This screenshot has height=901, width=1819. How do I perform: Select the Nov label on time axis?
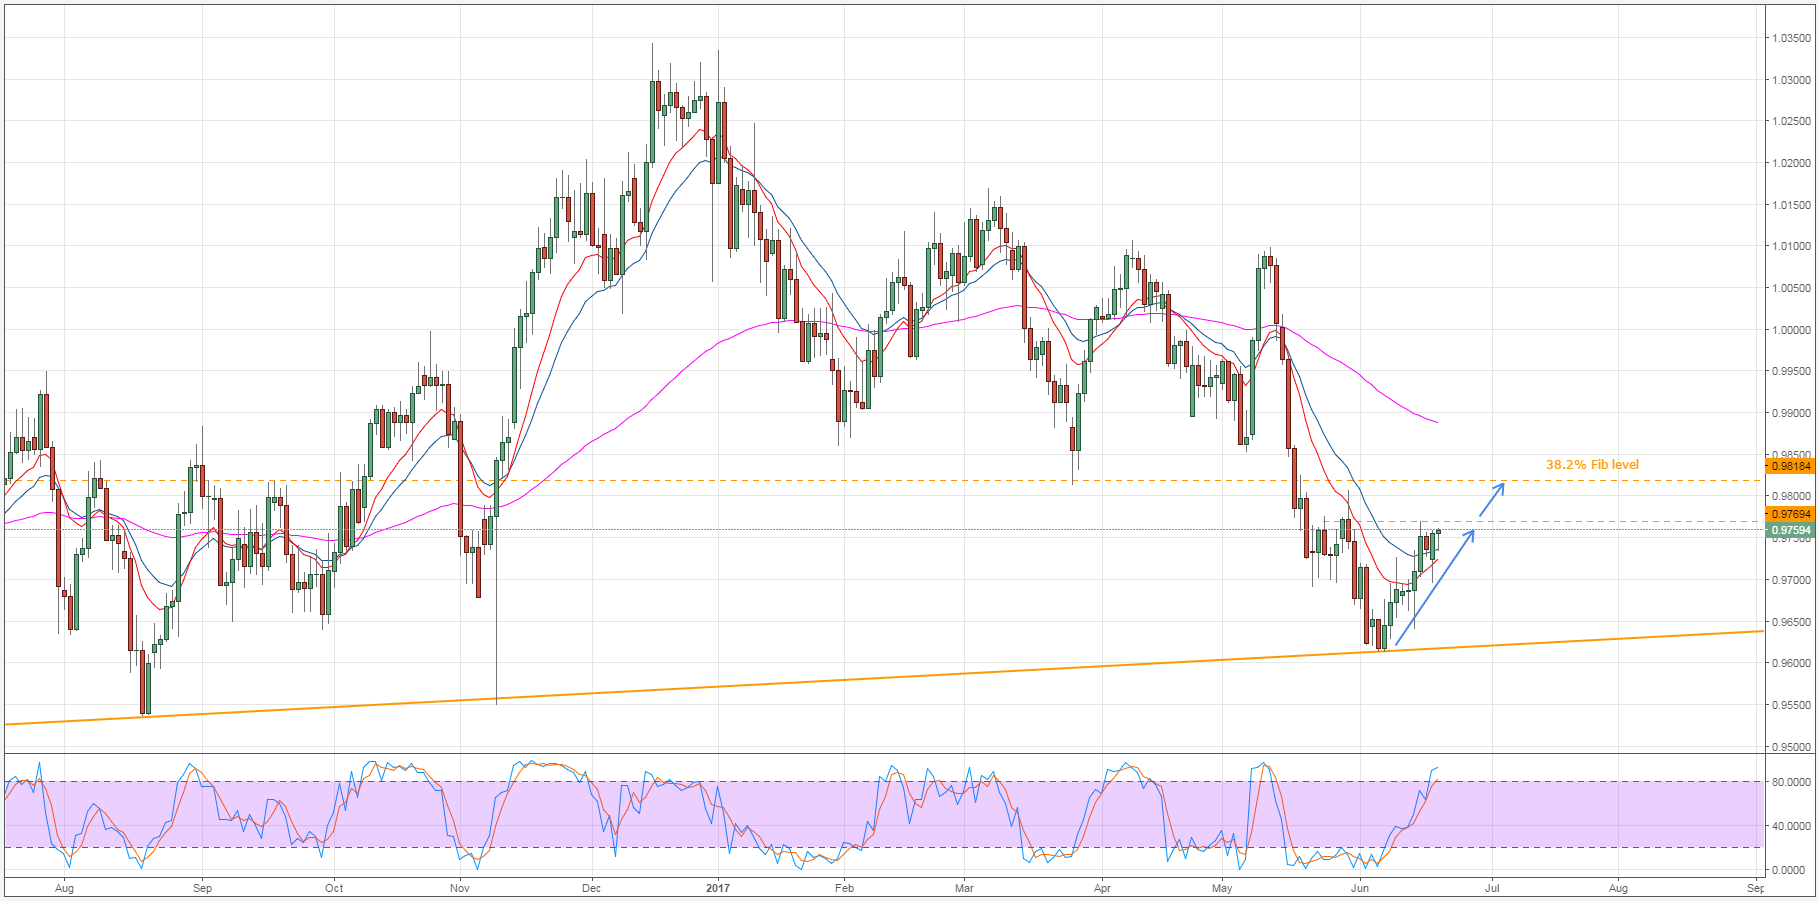460,888
